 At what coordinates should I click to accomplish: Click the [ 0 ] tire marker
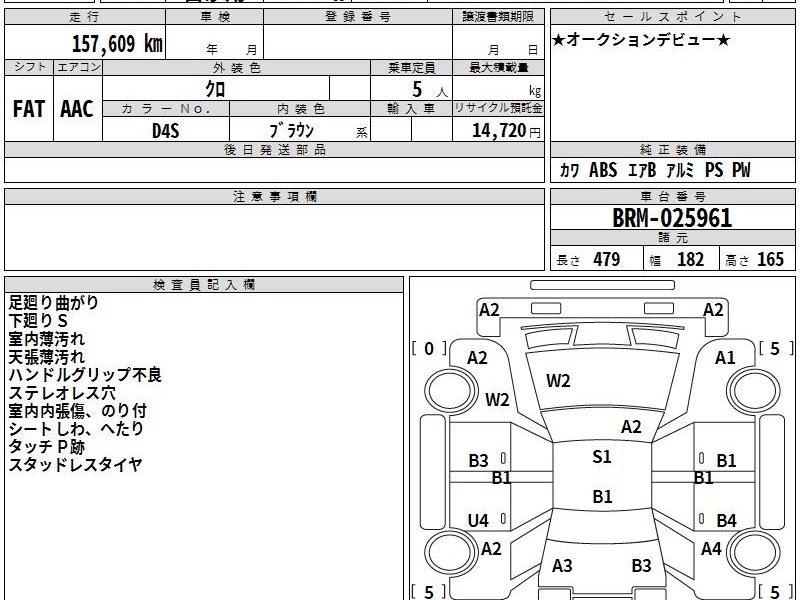point(429,348)
